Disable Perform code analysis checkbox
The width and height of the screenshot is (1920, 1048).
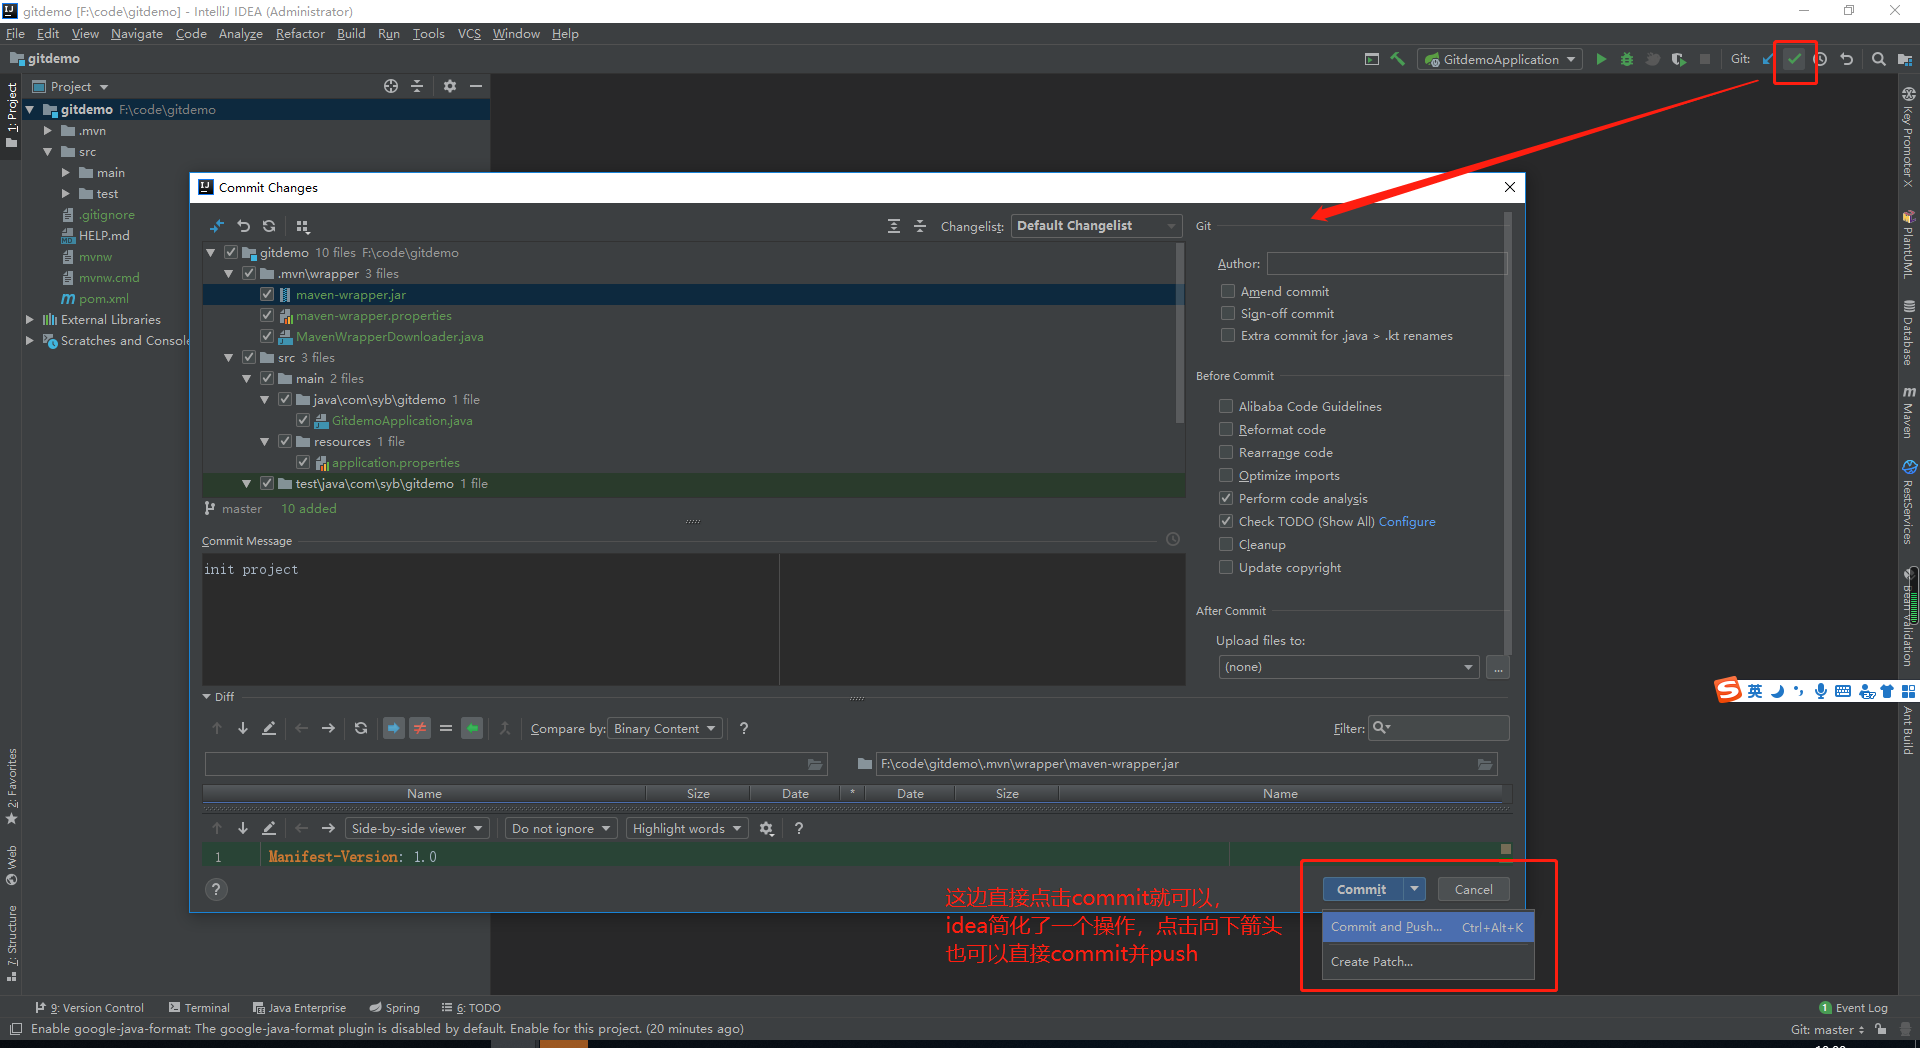click(1226, 498)
